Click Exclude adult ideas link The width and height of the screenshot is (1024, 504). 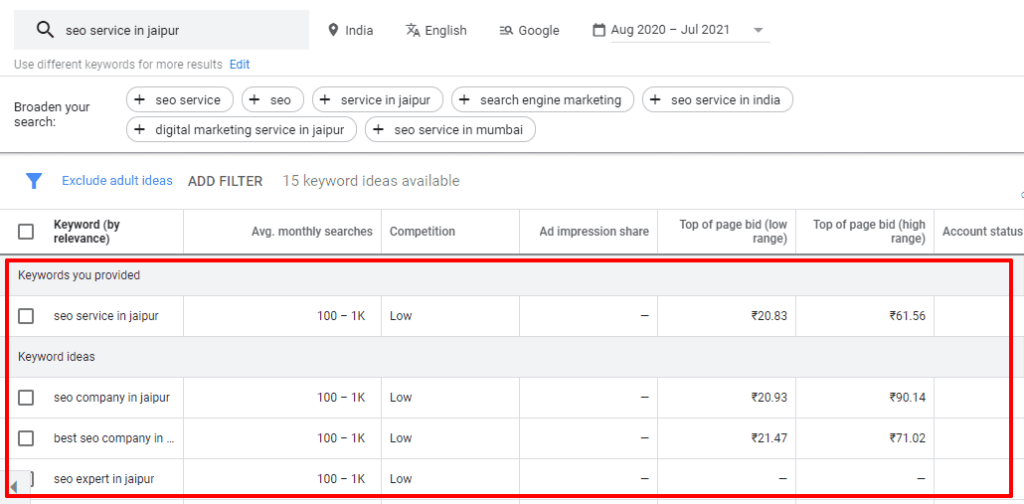click(x=117, y=181)
